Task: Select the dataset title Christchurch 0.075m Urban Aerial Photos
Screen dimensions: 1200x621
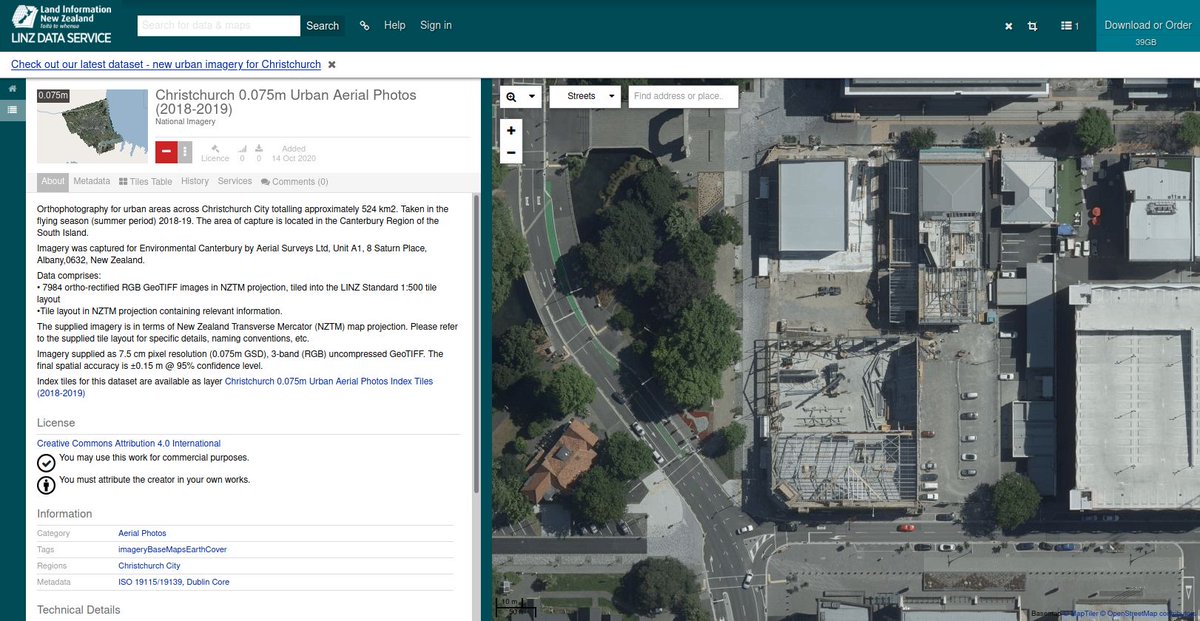Action: 286,102
